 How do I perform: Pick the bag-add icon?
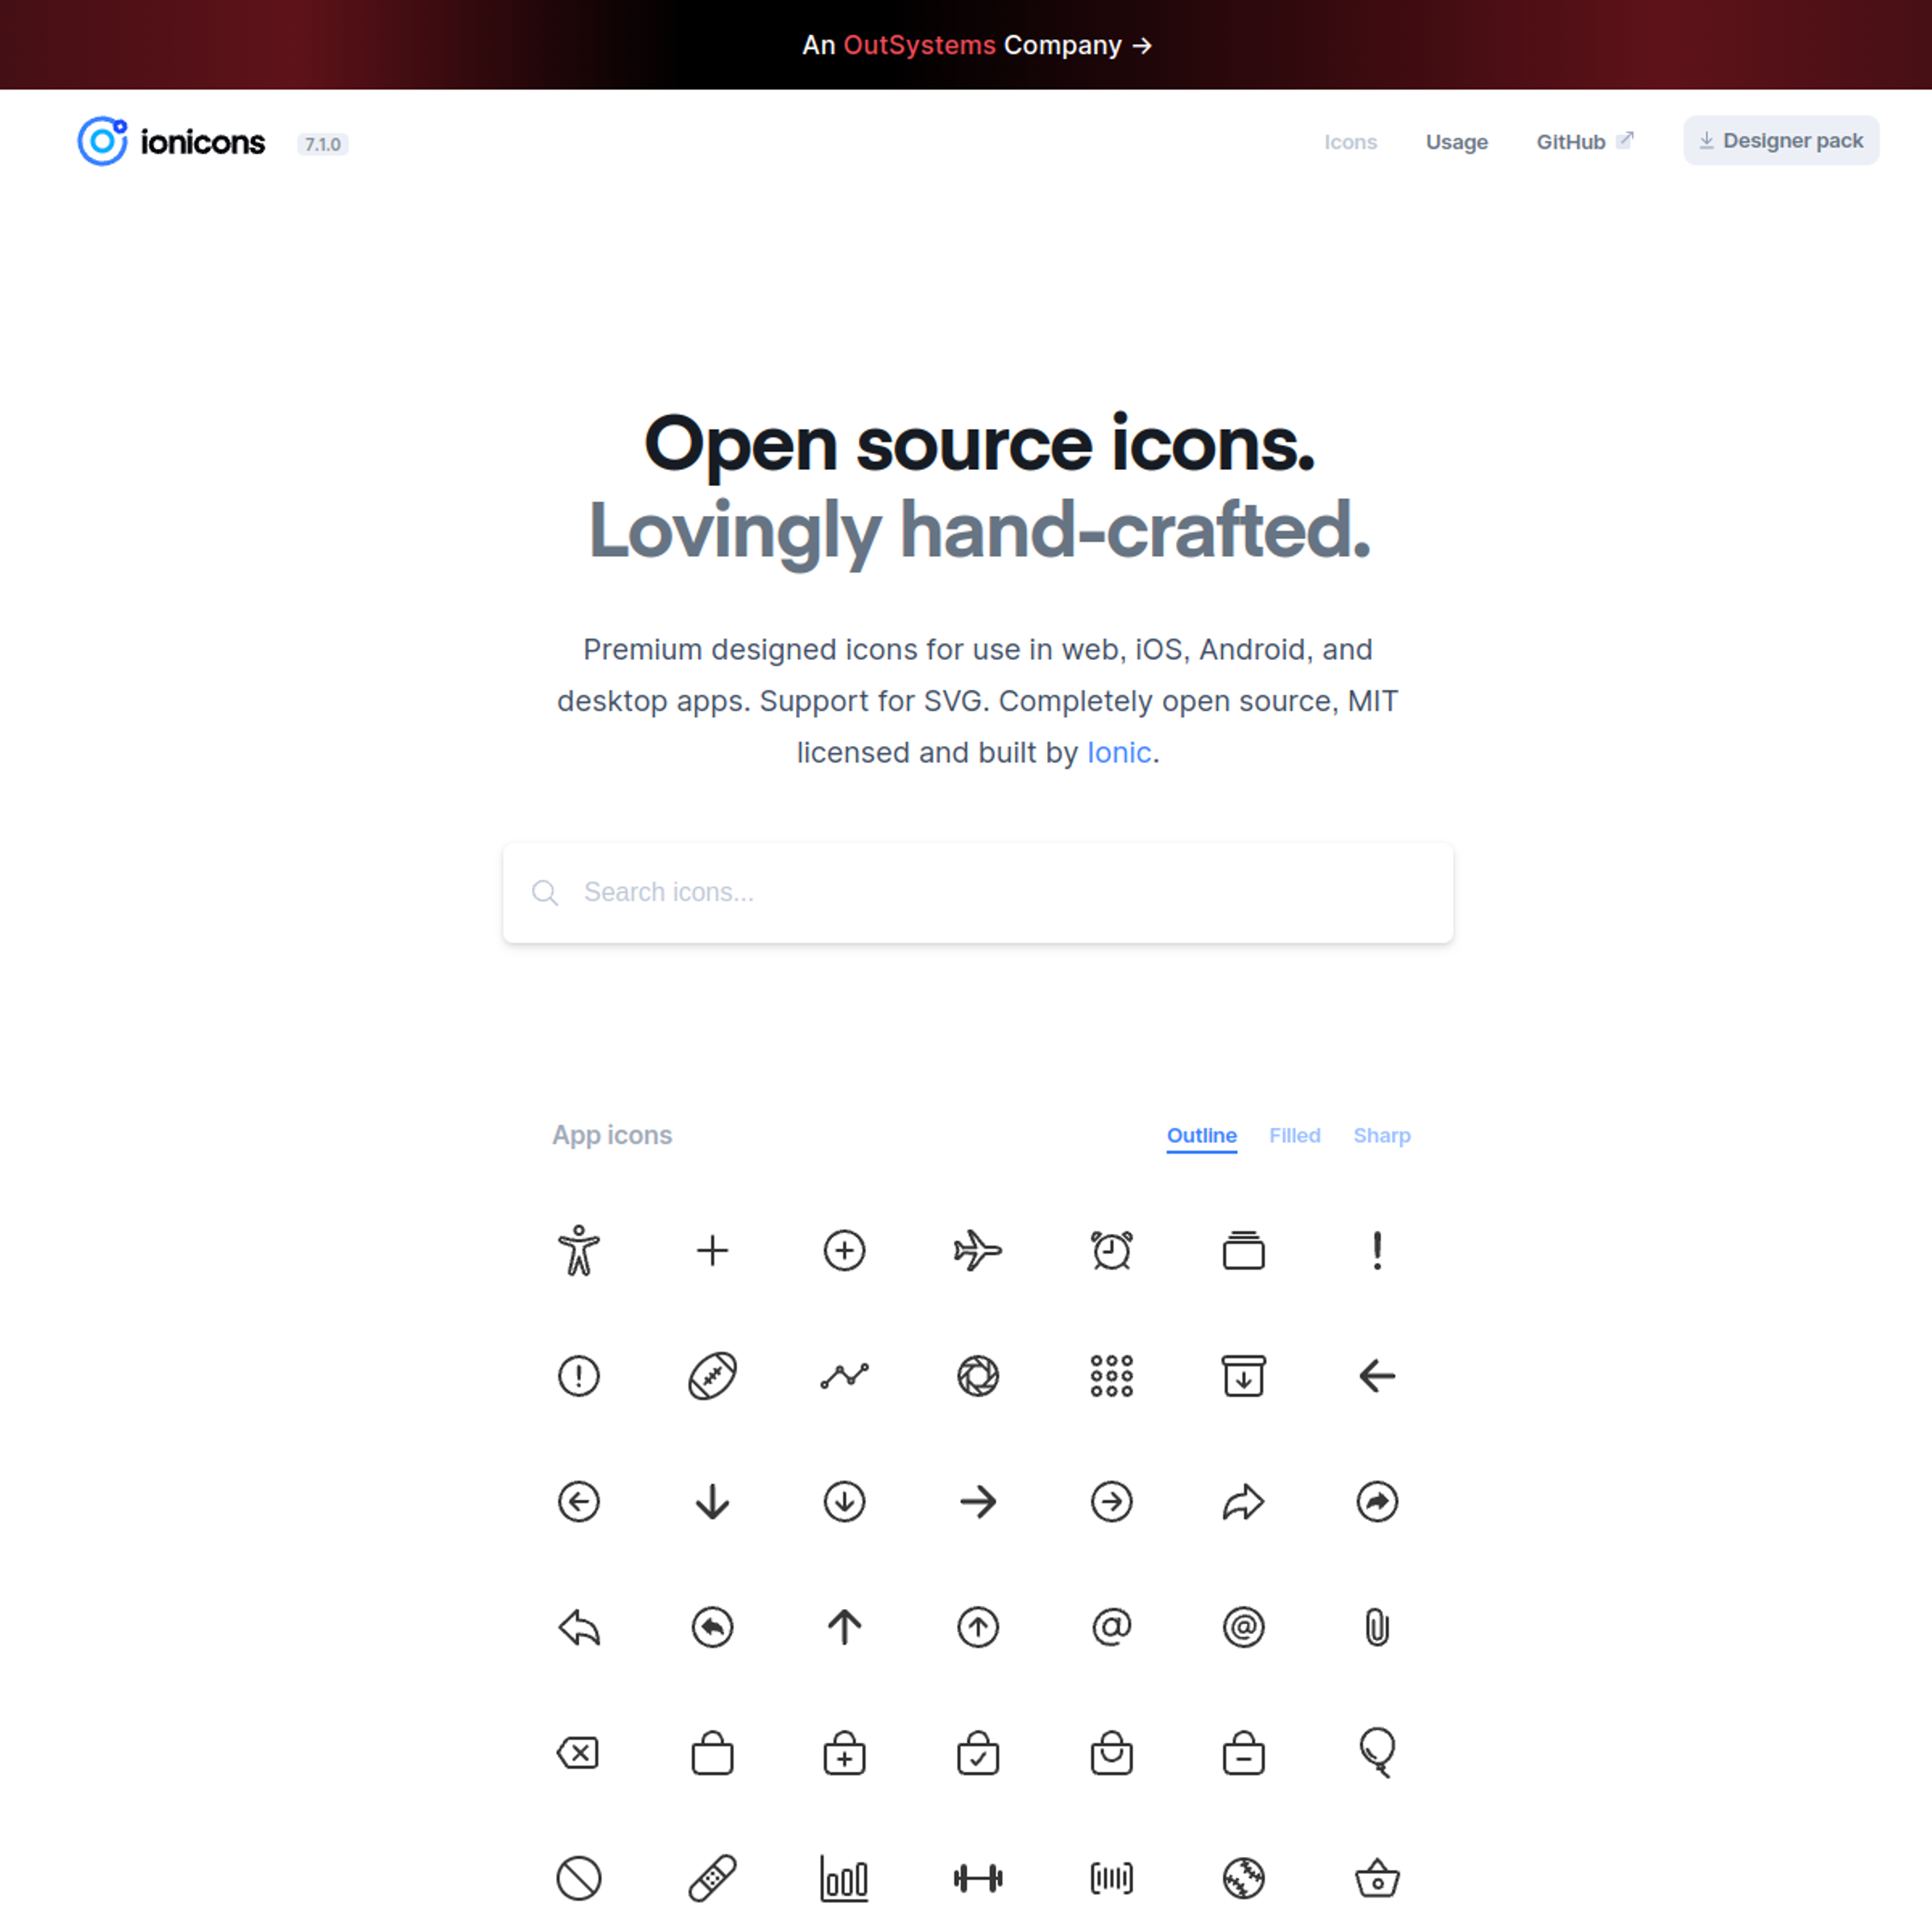pyautogui.click(x=845, y=1752)
